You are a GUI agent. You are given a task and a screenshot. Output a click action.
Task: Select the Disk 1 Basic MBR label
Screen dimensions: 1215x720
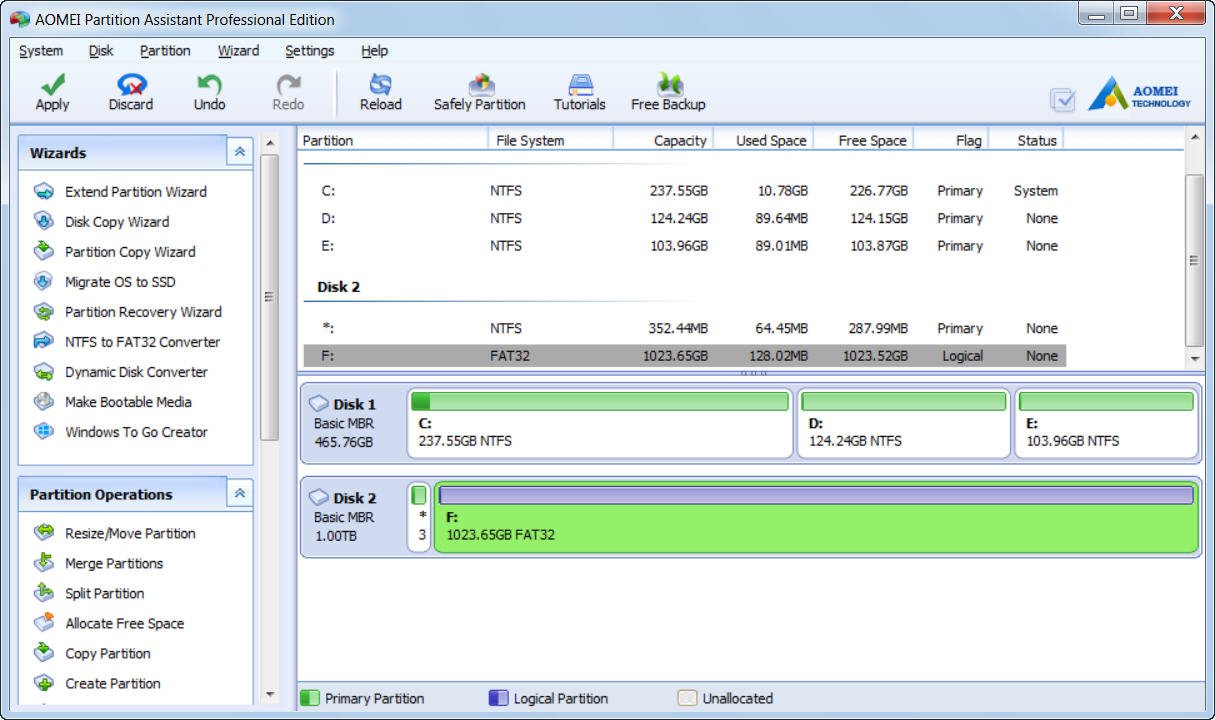click(x=343, y=423)
